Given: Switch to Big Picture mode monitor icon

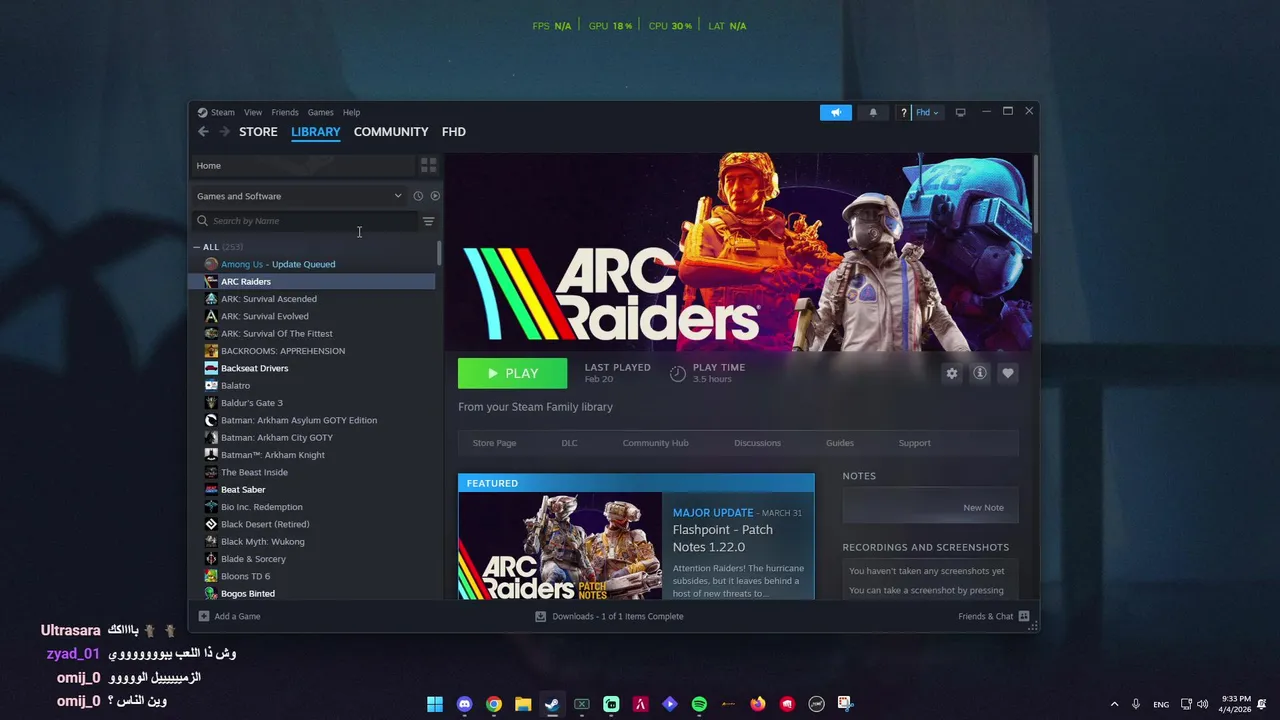Looking at the screenshot, I should coord(960,113).
